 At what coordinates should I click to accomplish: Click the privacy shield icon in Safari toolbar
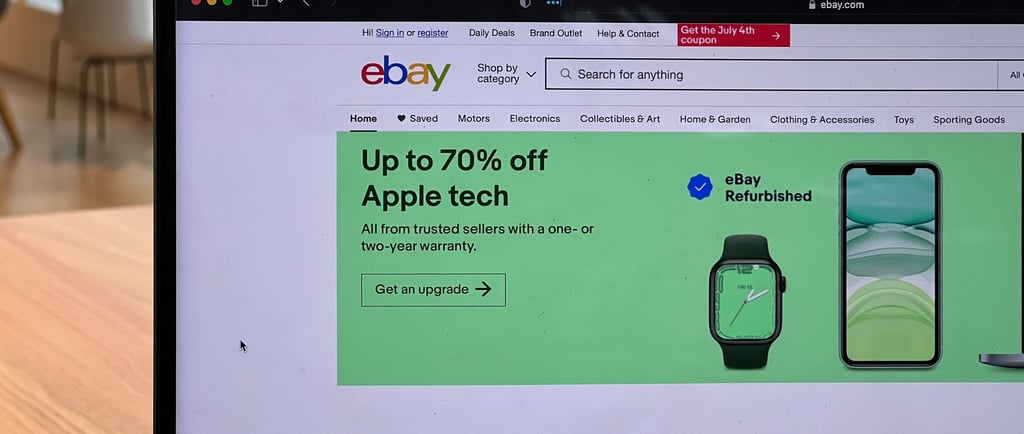[524, 3]
